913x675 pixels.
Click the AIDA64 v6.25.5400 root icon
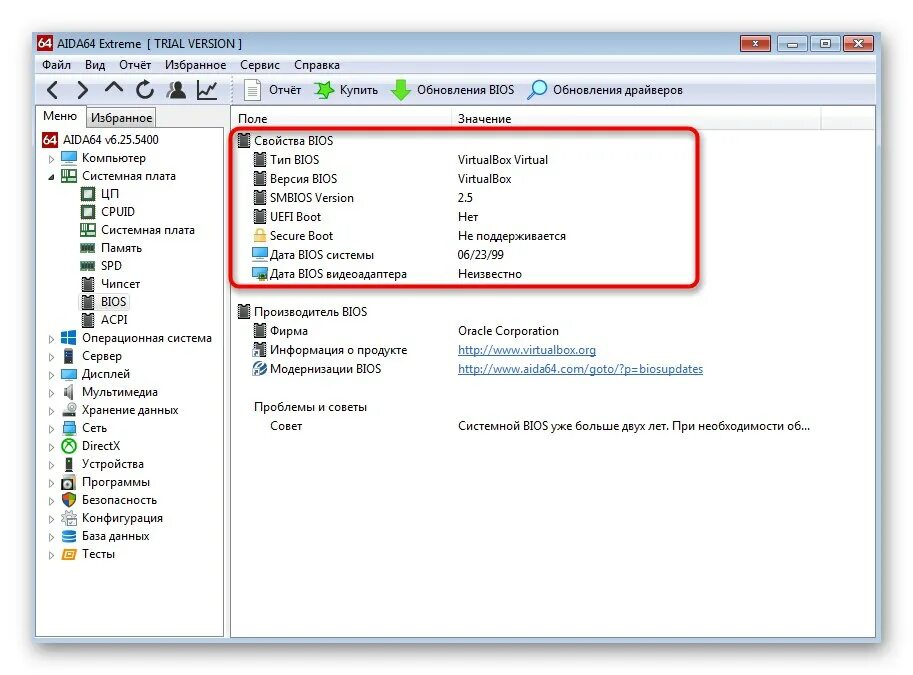49,140
